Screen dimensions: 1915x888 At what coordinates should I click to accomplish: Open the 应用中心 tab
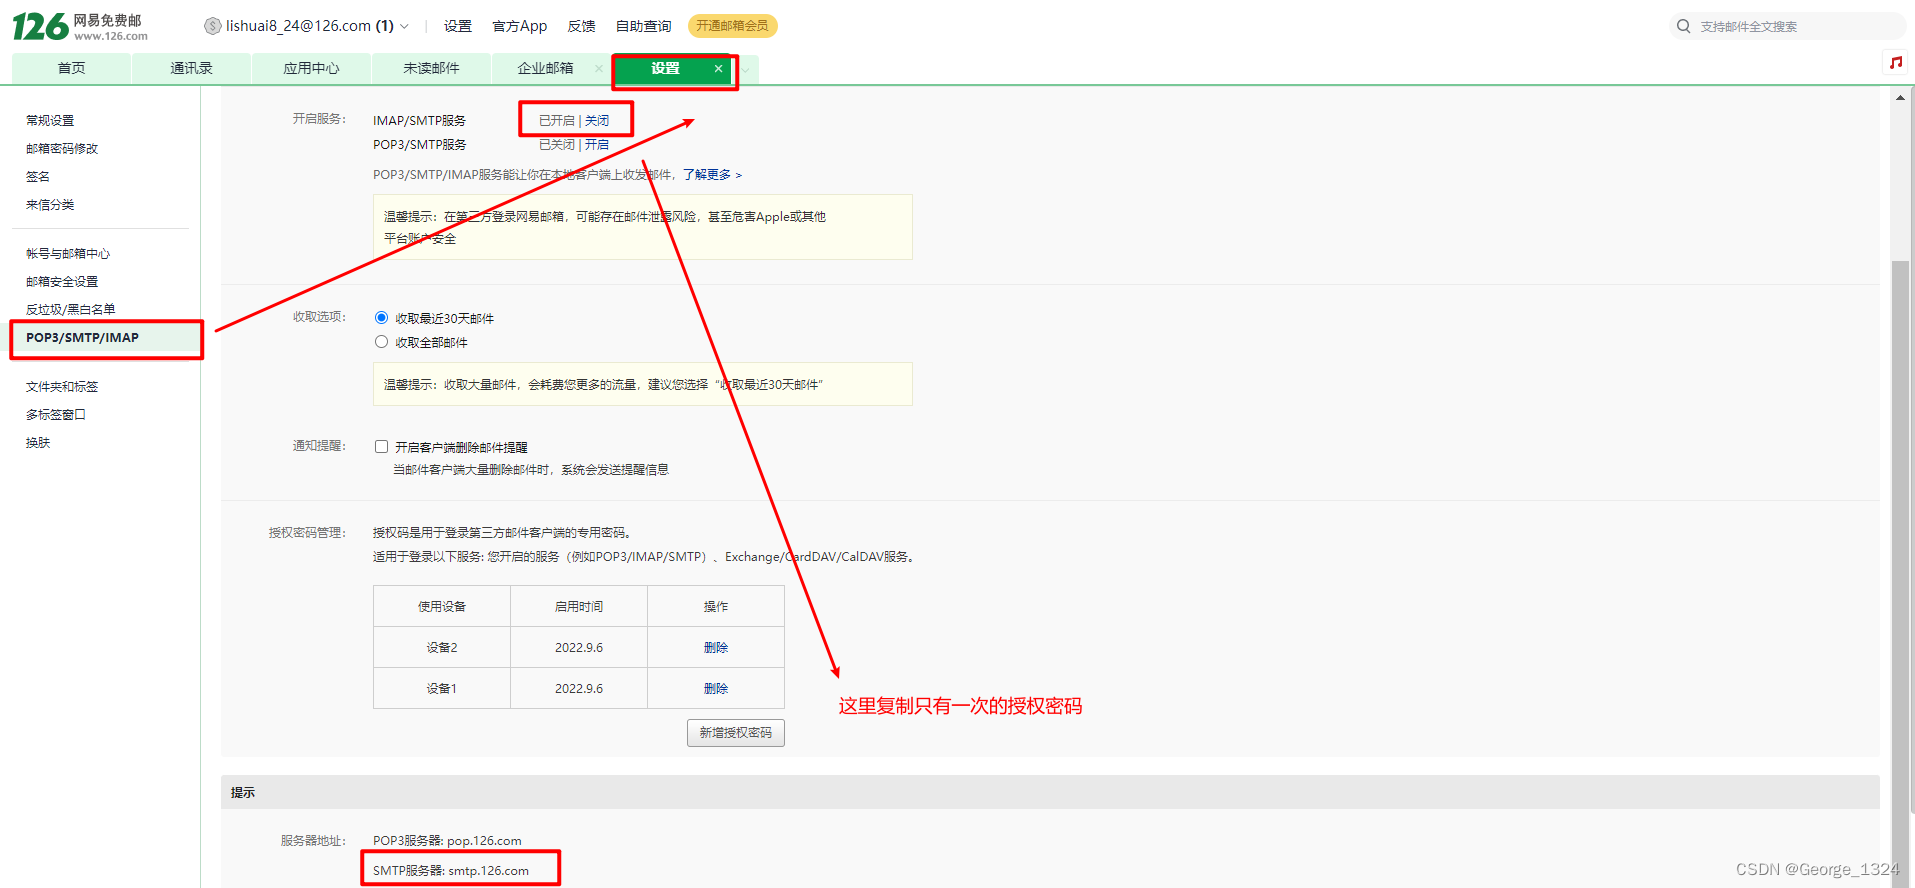pos(311,68)
